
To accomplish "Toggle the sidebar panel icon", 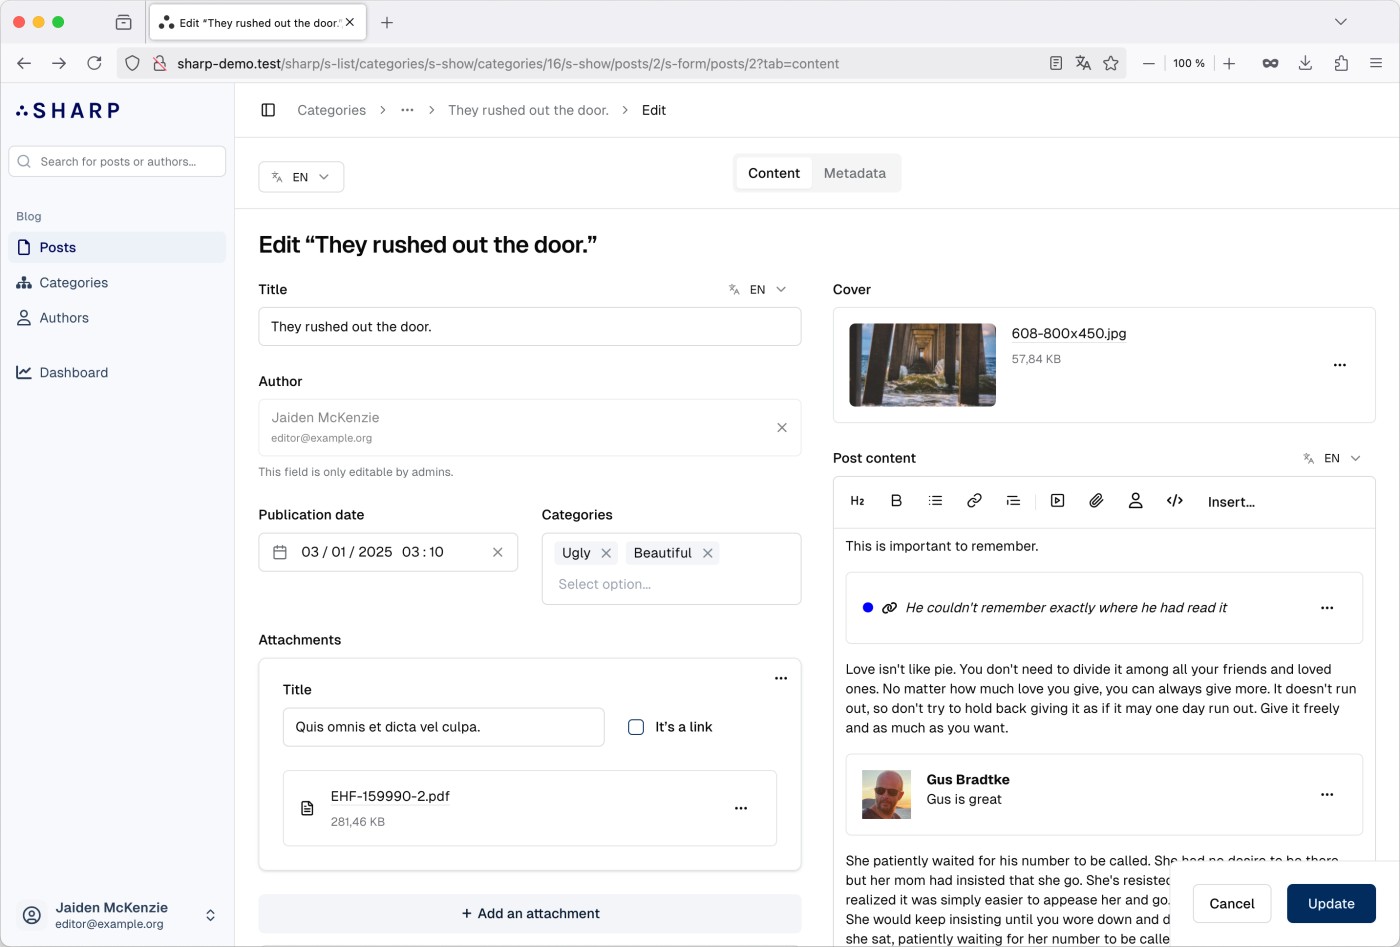I will 268,110.
